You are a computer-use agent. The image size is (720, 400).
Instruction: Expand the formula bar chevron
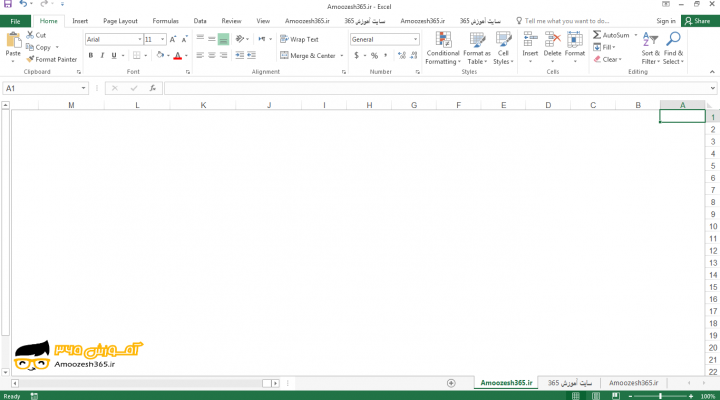click(712, 88)
